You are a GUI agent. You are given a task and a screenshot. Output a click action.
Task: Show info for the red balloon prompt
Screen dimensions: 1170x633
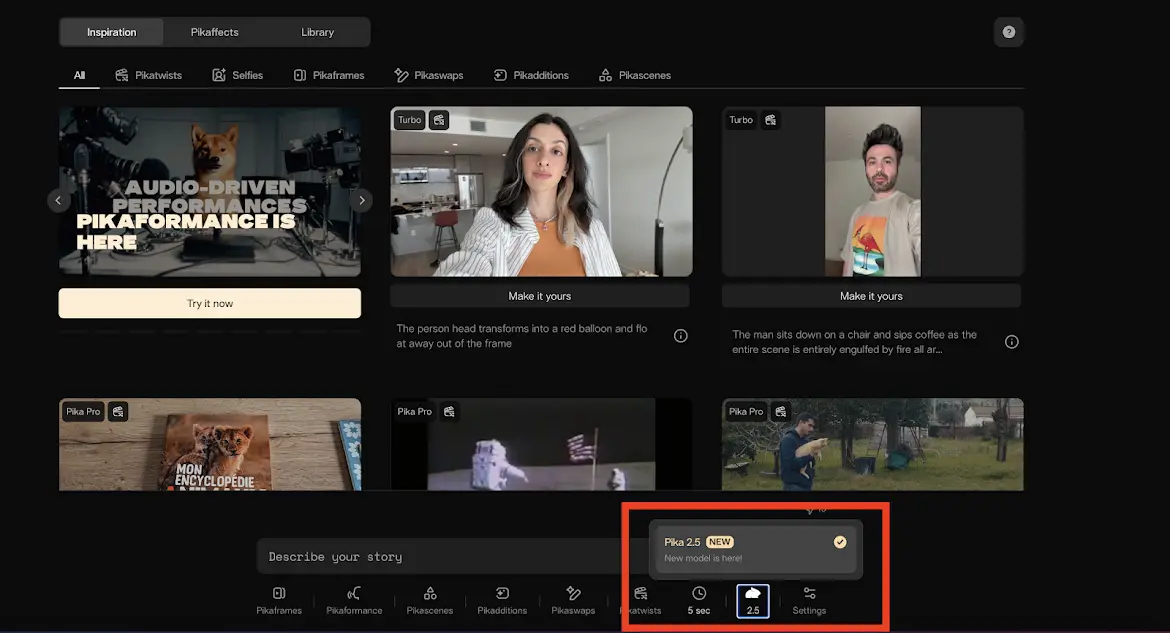tap(681, 336)
